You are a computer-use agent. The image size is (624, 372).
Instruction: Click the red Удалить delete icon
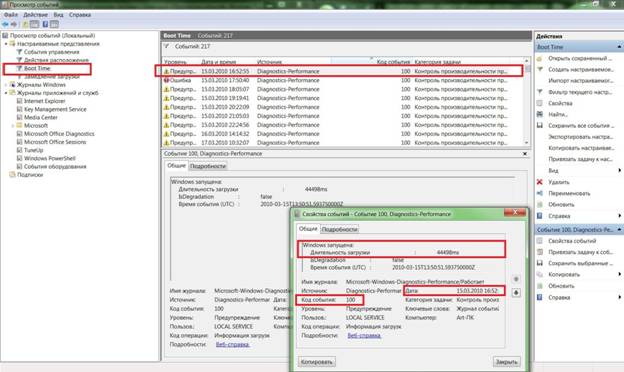(540, 182)
